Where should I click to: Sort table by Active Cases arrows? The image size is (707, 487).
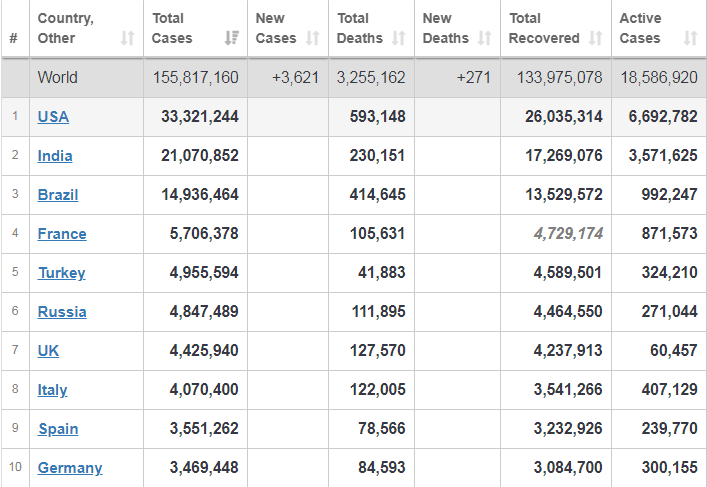690,38
